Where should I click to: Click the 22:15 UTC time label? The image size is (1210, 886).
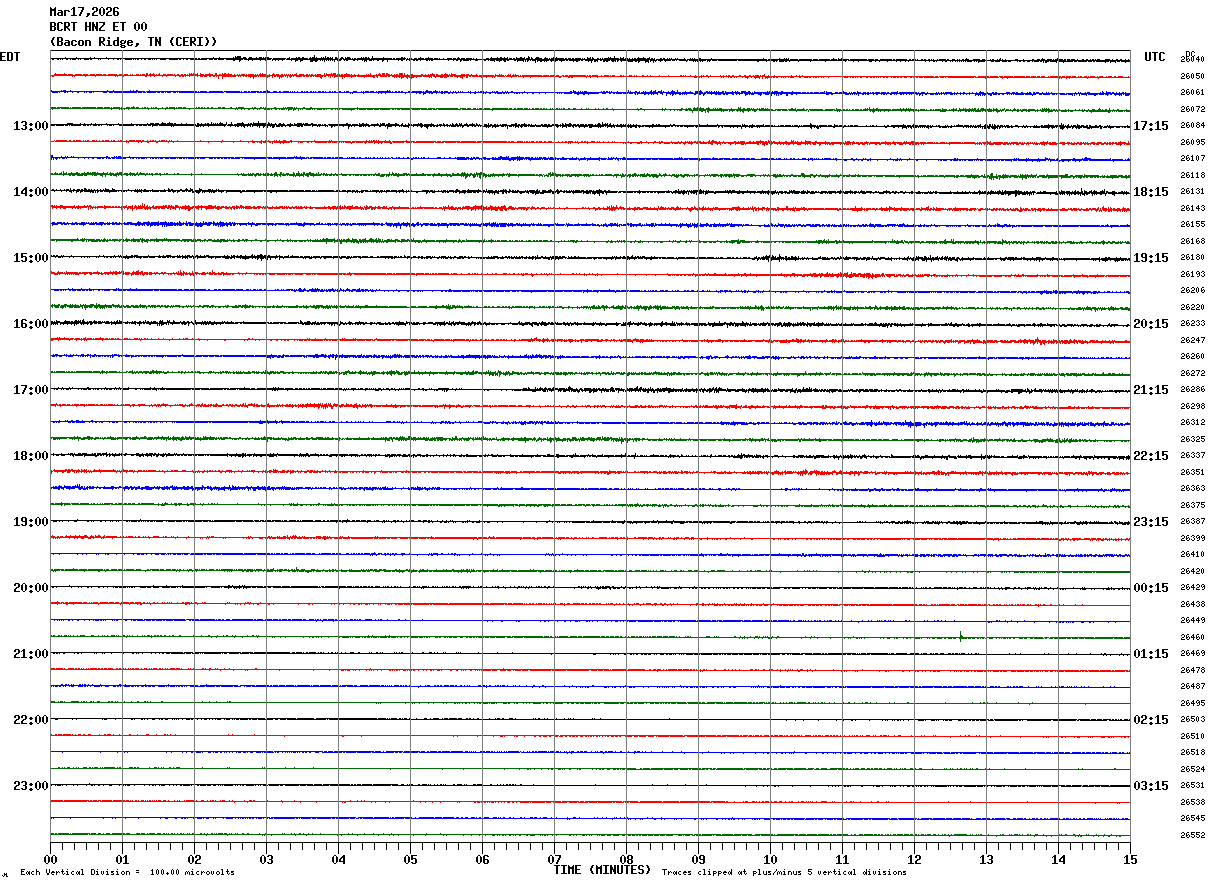tap(1151, 456)
